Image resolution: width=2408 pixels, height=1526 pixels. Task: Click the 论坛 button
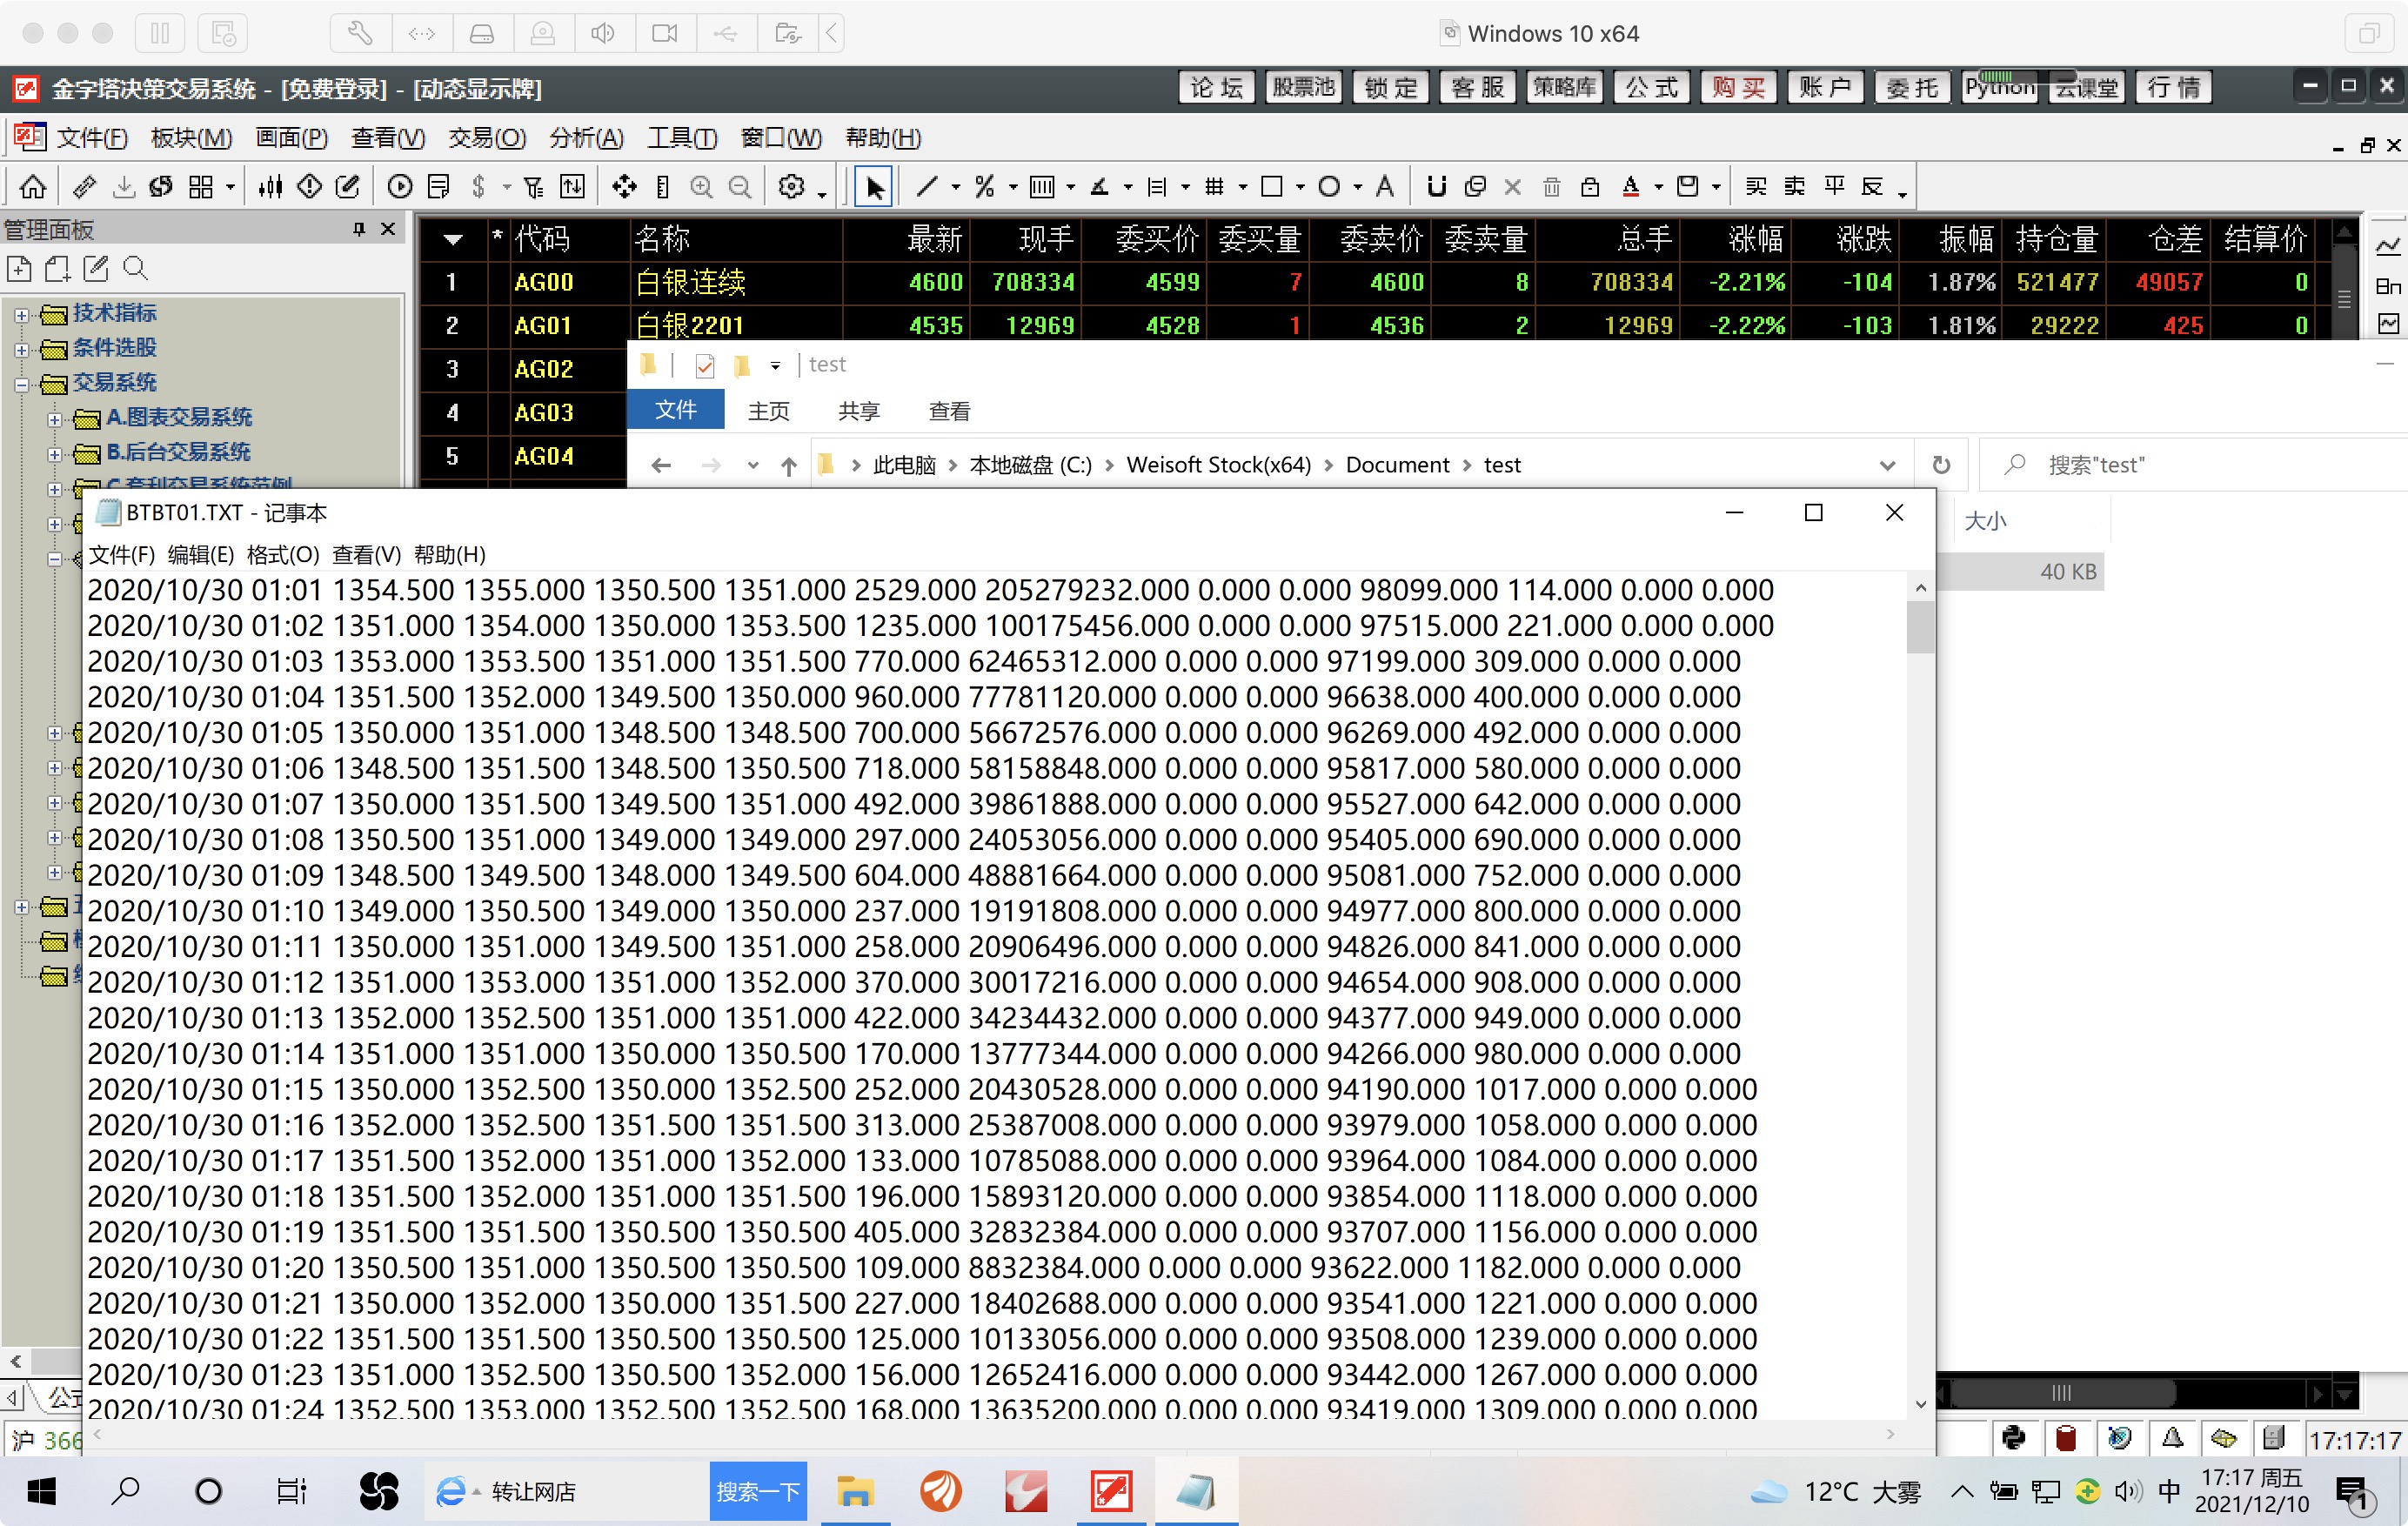click(1217, 88)
